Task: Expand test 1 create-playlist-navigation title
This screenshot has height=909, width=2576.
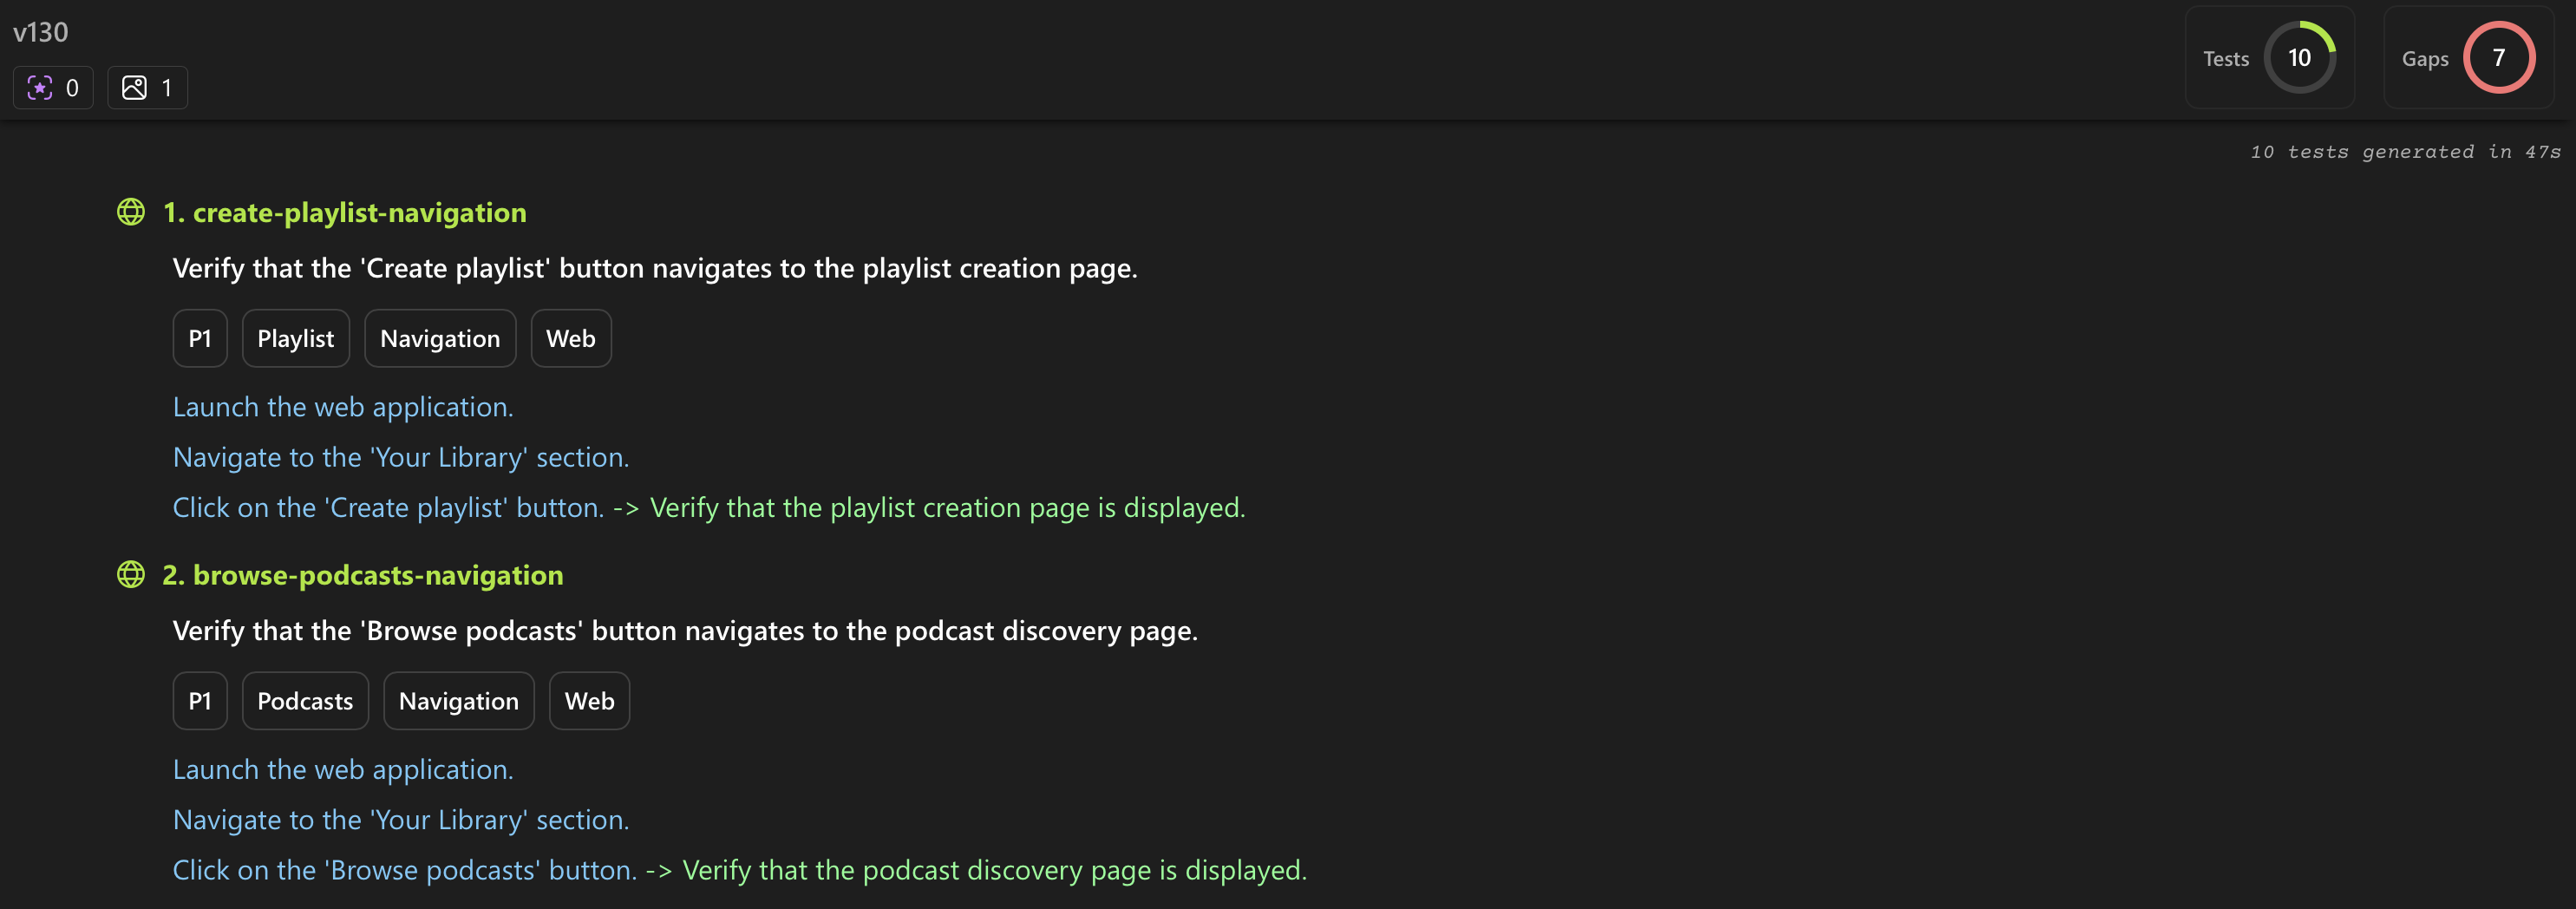Action: pyautogui.click(x=344, y=212)
